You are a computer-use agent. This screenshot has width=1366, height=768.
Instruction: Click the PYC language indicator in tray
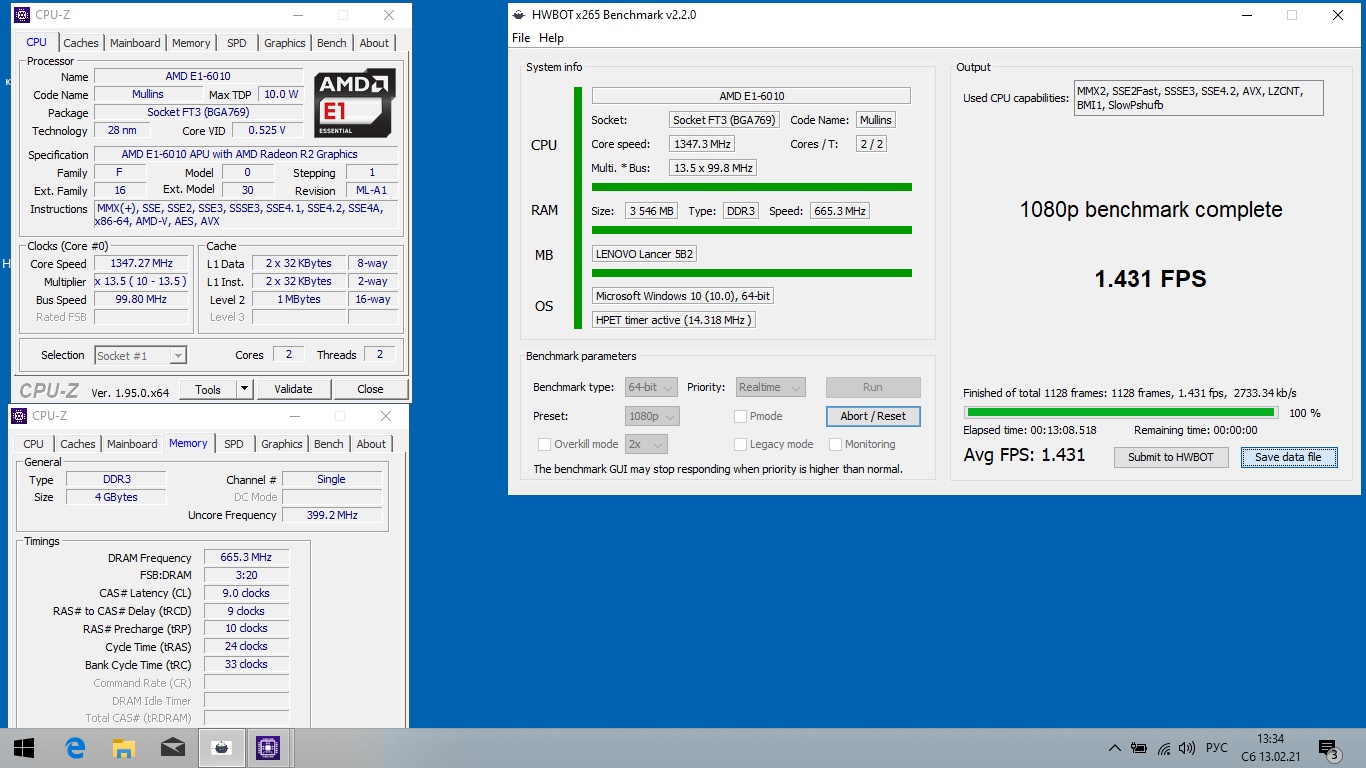click(x=1216, y=748)
